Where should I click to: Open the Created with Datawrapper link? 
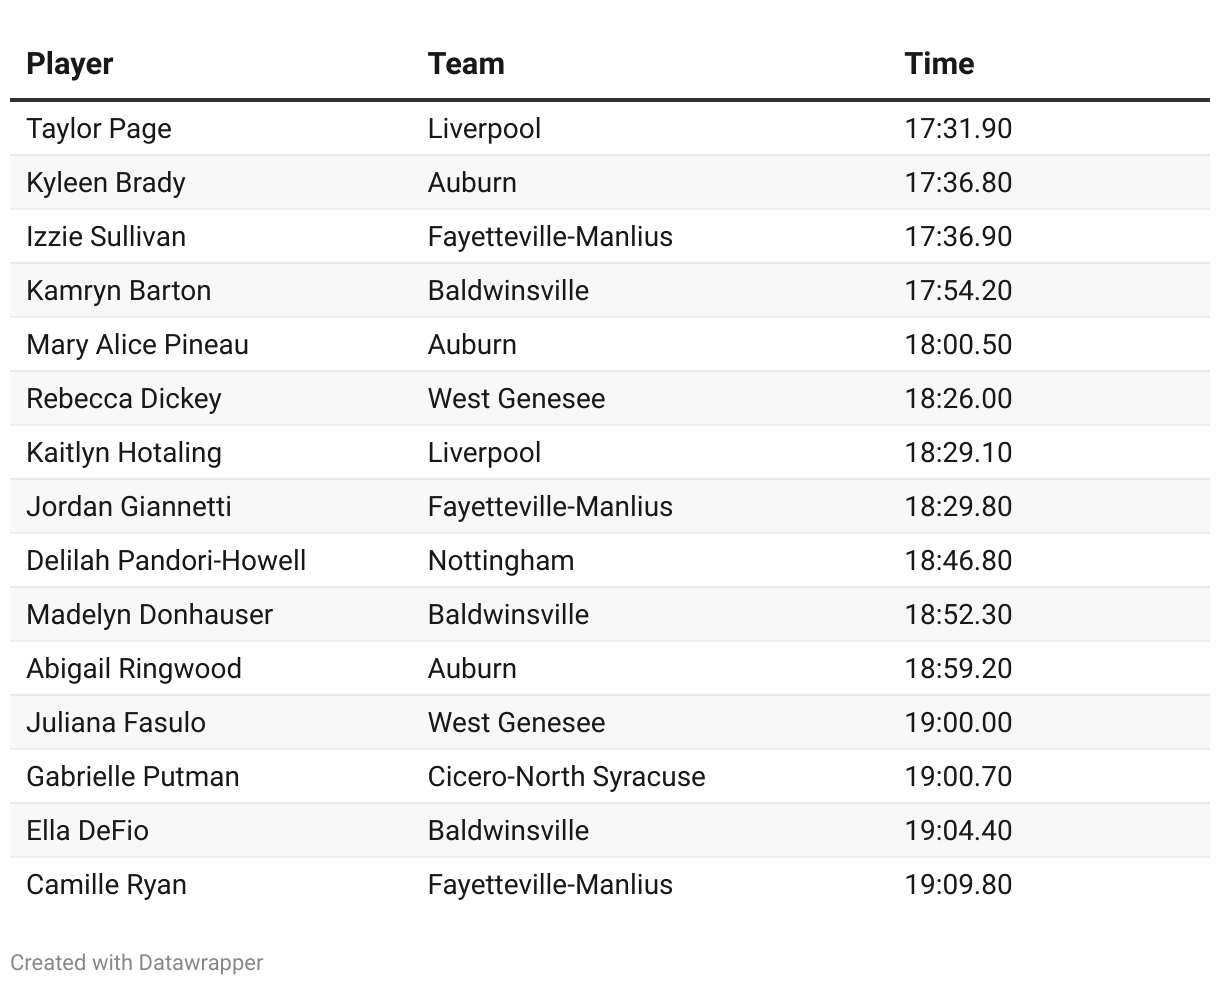(x=137, y=963)
